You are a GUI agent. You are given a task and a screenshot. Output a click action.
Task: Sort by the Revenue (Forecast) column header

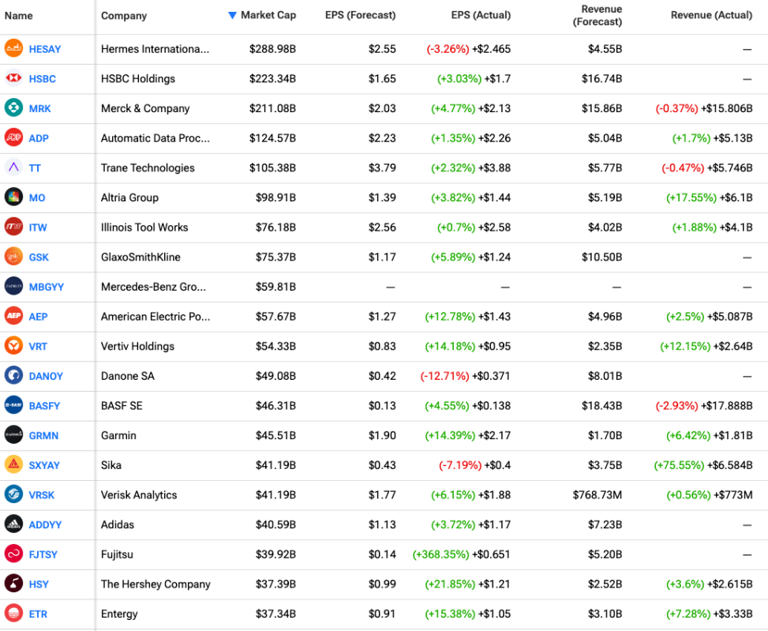click(598, 15)
